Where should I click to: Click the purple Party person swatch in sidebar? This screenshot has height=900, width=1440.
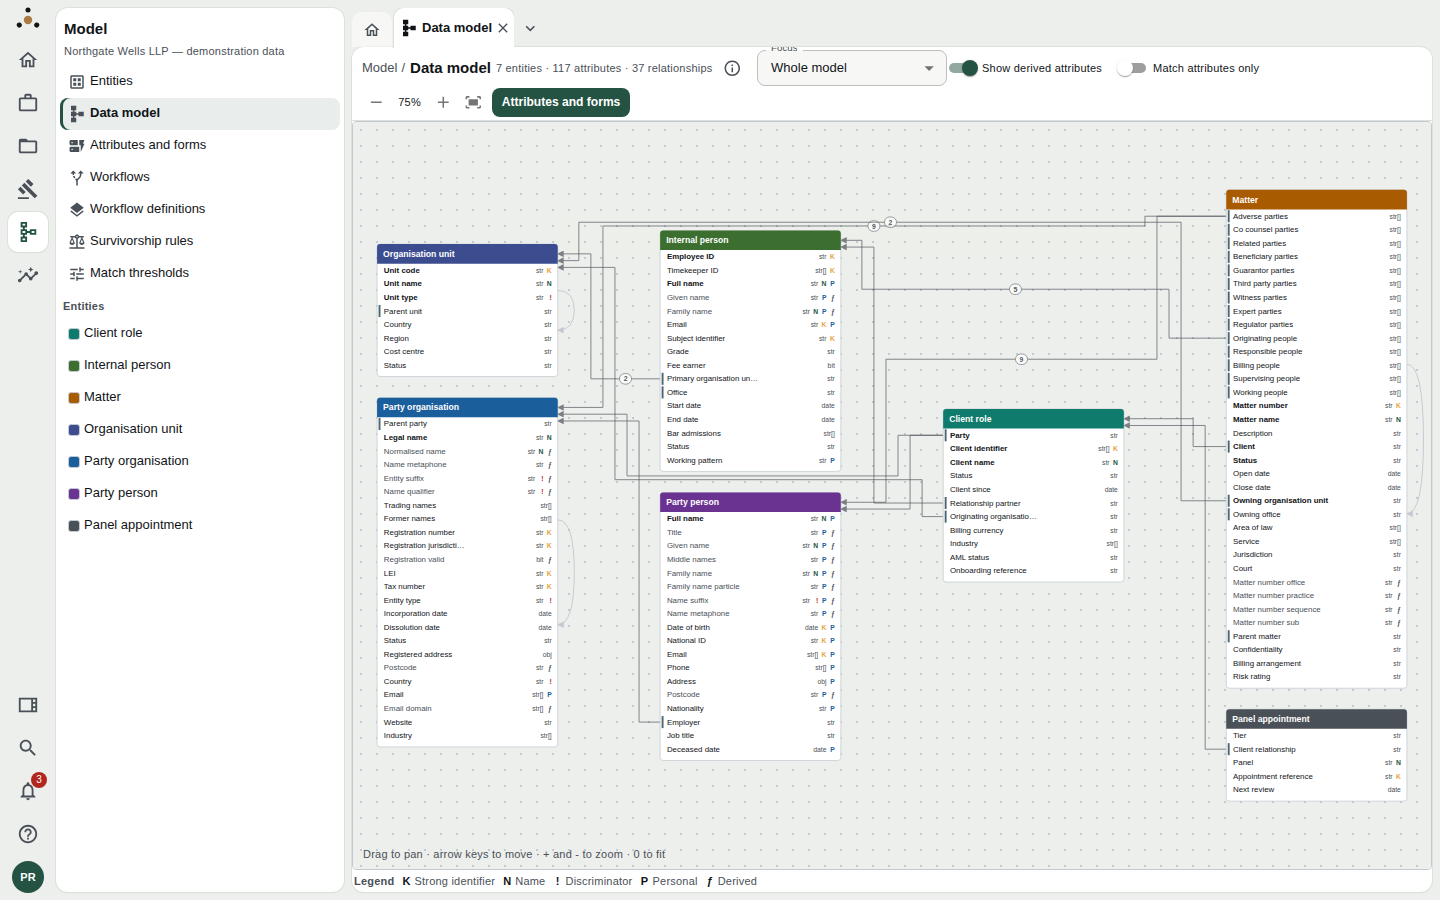(74, 494)
